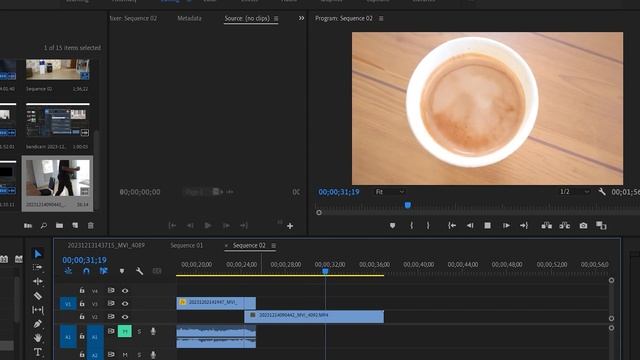
Task: Toggle lock on audio track A1
Action: coord(82,336)
